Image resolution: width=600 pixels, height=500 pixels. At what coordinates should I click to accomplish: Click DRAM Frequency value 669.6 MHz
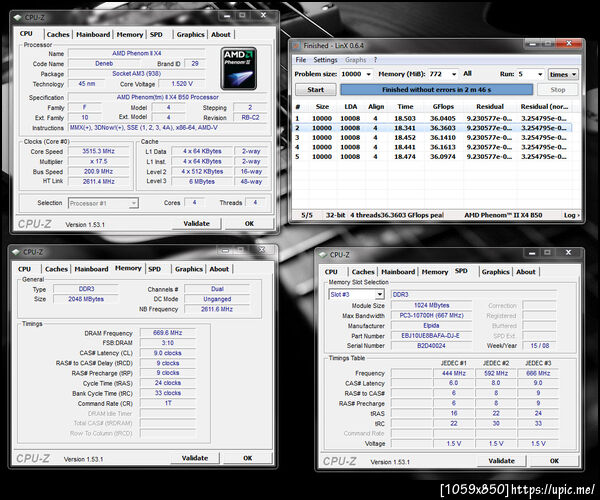(x=168, y=333)
